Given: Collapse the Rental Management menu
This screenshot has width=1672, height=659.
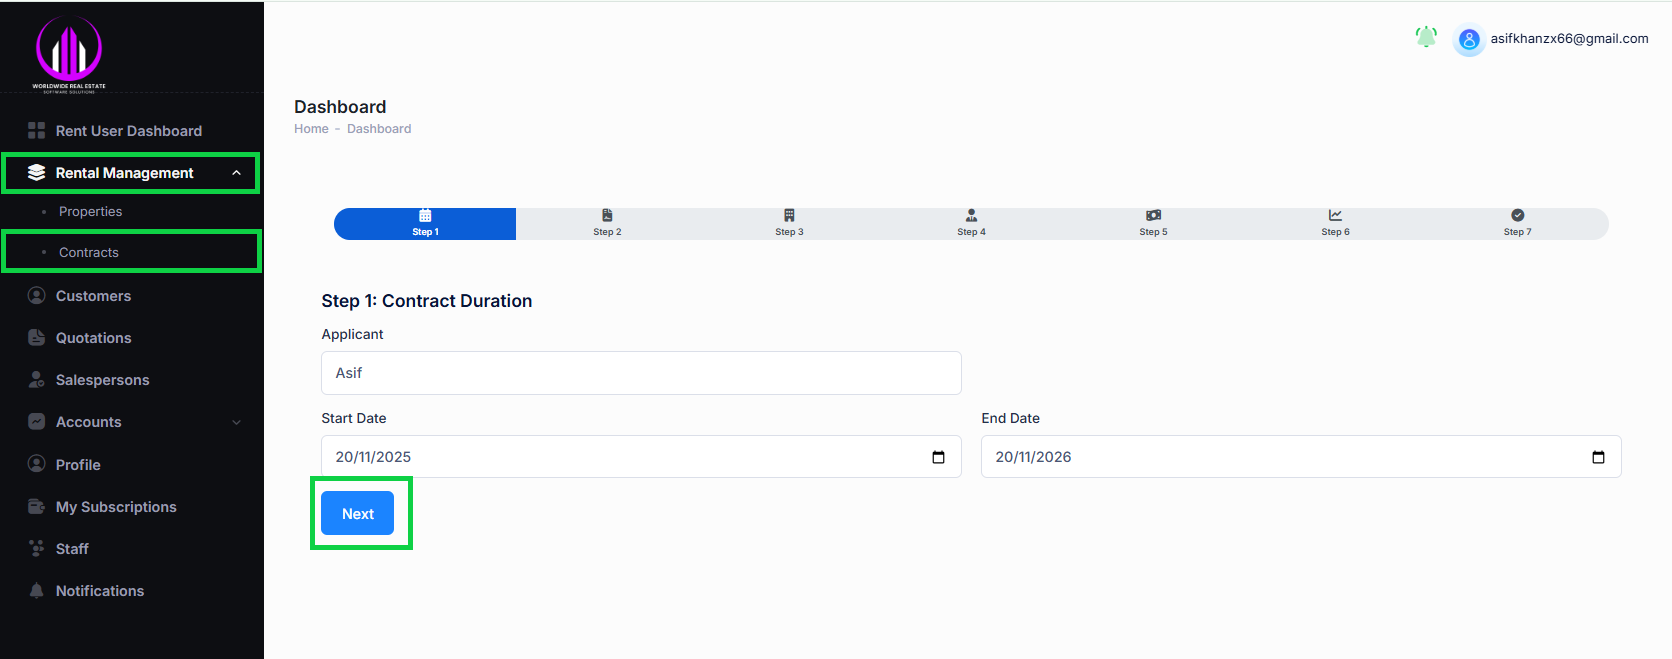Looking at the screenshot, I should tap(236, 173).
